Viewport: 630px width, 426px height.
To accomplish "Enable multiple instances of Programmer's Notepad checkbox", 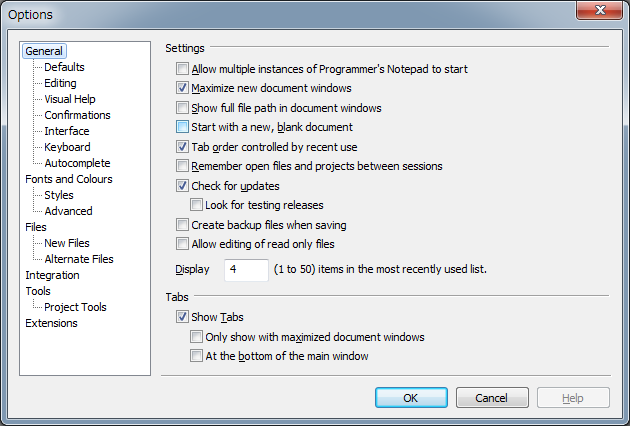I will pyautogui.click(x=182, y=69).
